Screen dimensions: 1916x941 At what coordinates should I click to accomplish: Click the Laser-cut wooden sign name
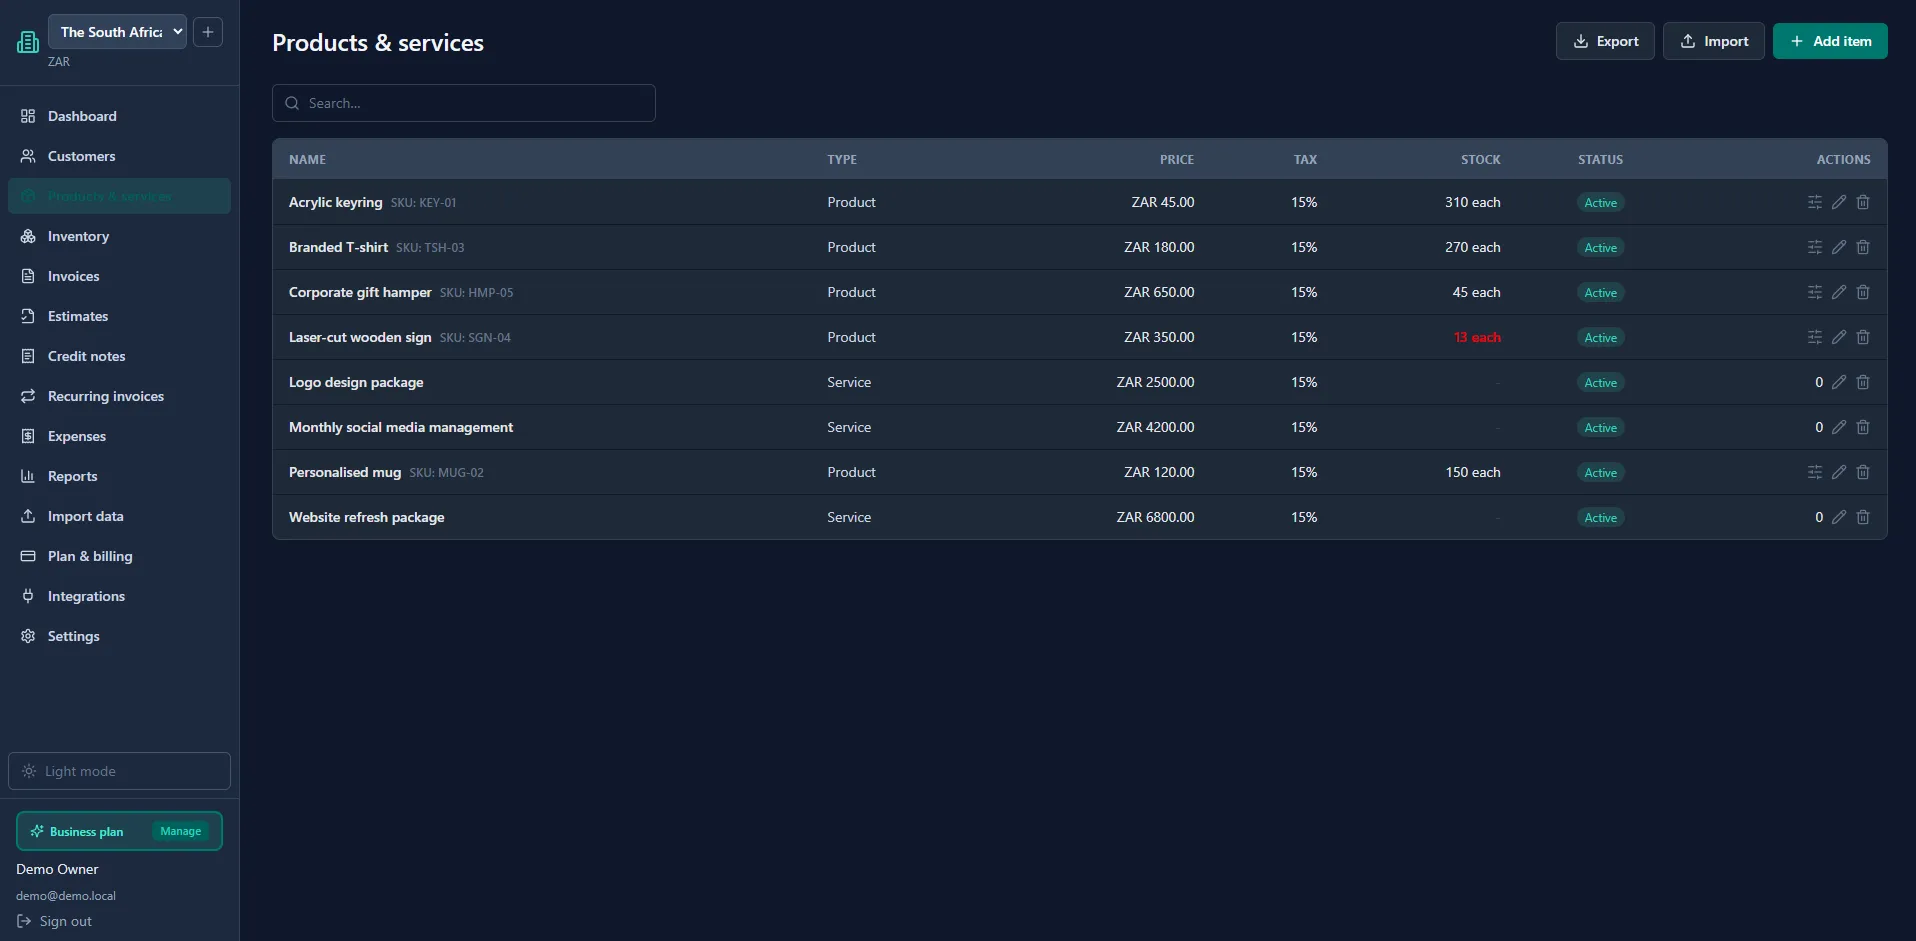[360, 337]
